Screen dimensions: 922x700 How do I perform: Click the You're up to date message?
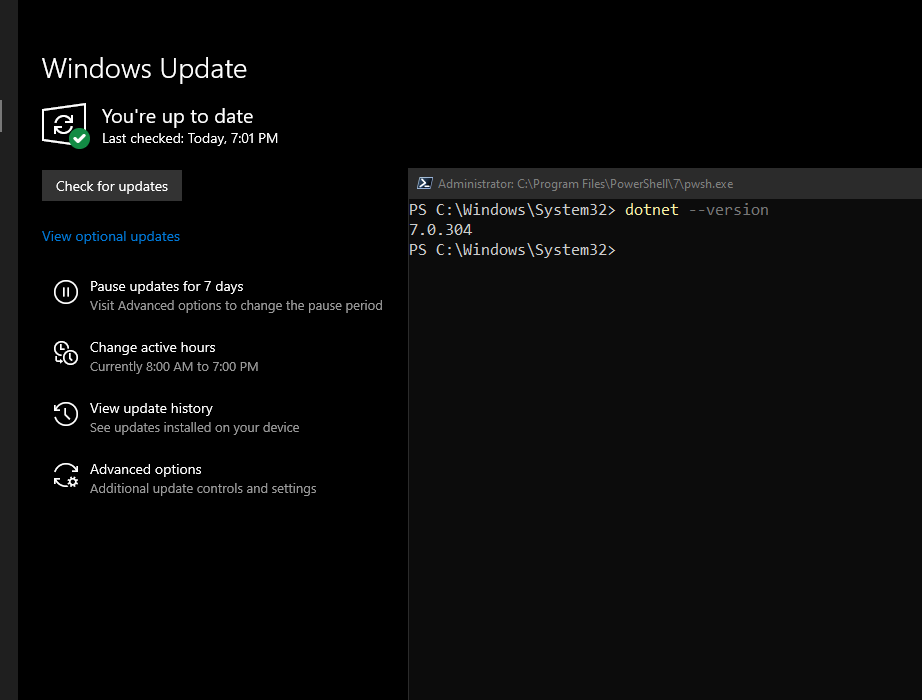178,116
